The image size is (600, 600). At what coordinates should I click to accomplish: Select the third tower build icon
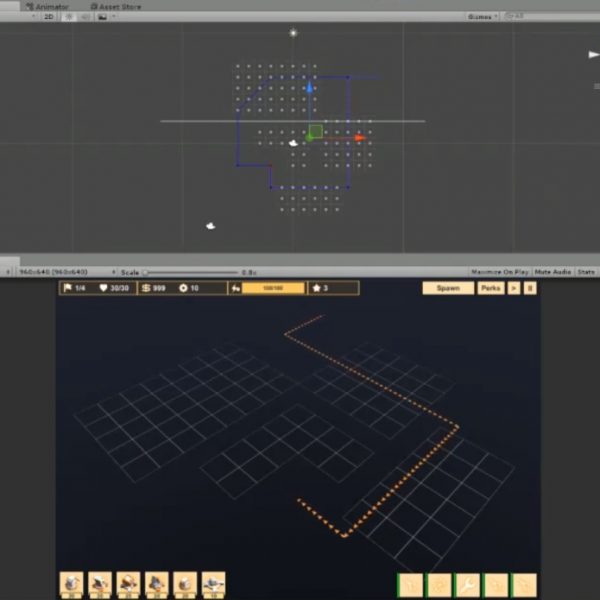[128, 584]
